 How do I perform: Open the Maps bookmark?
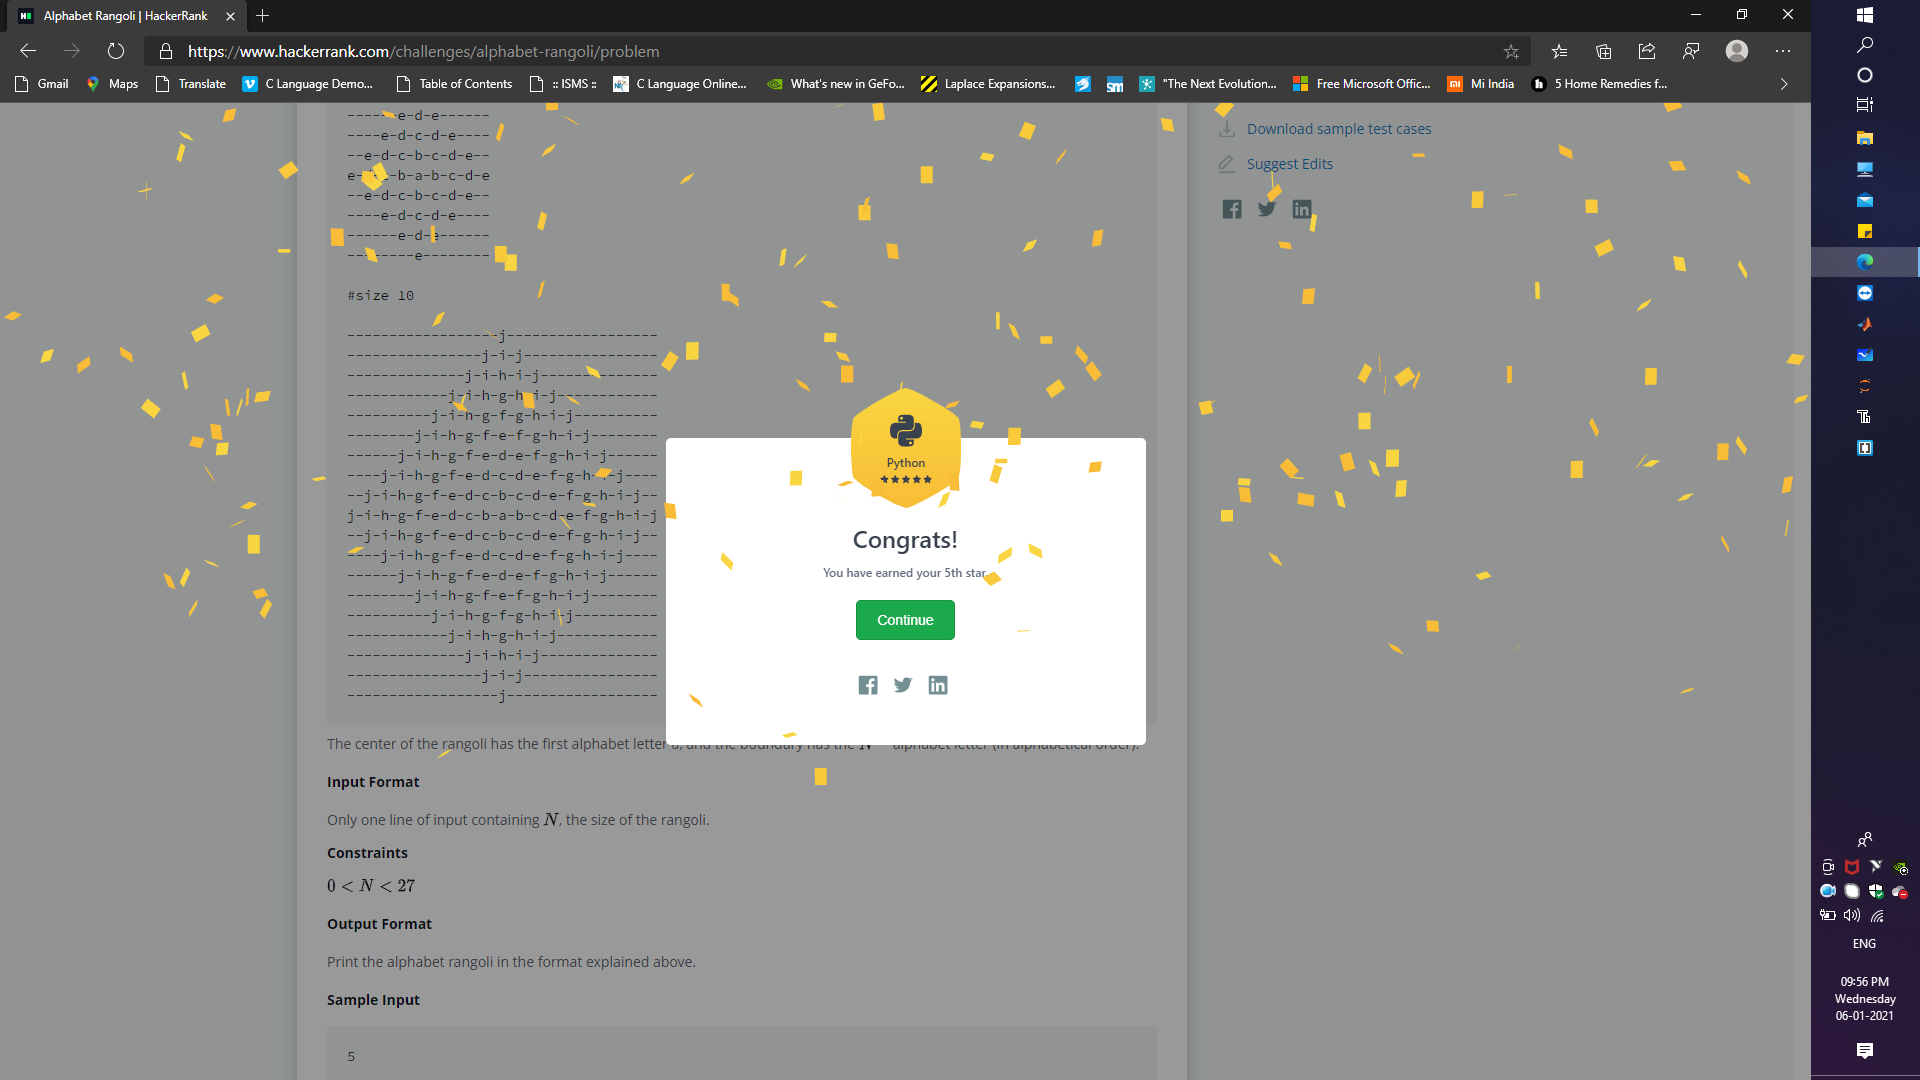[x=112, y=84]
